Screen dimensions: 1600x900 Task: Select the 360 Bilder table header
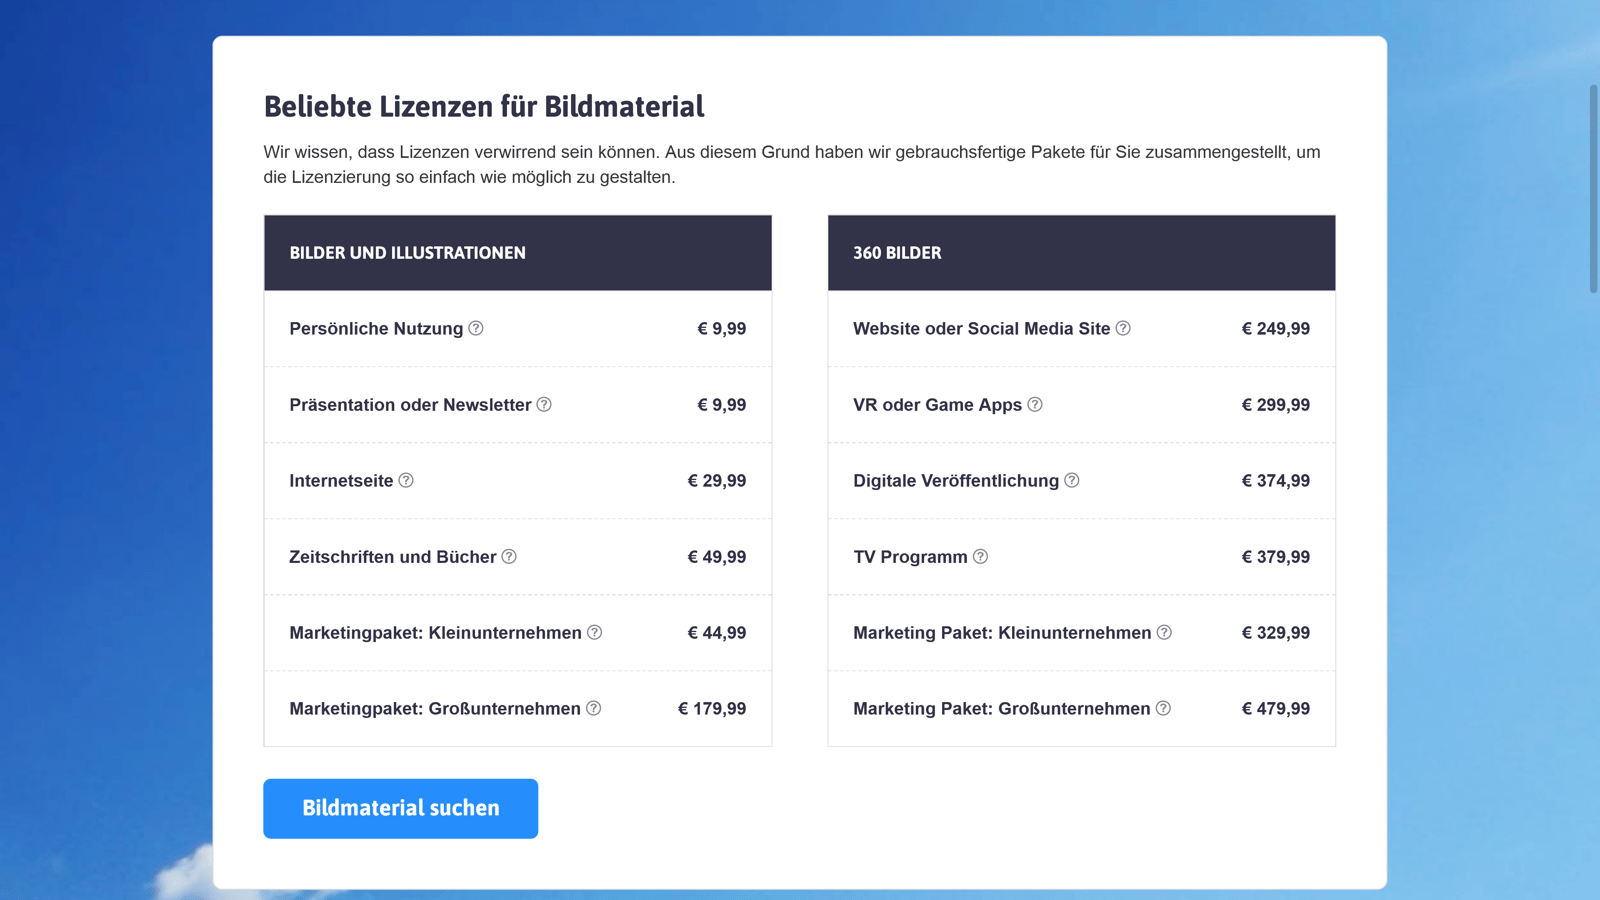pyautogui.click(x=1082, y=253)
